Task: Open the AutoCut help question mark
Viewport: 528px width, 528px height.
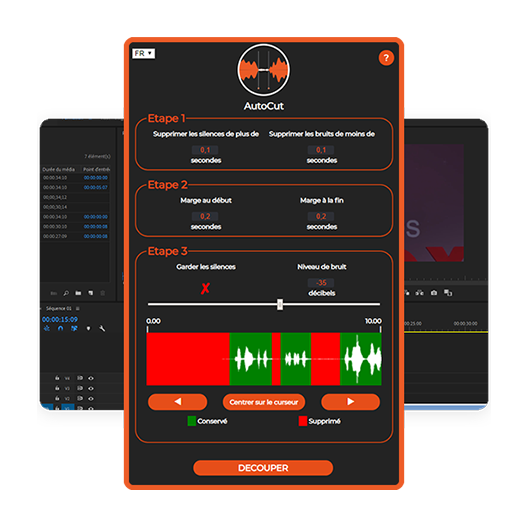Action: 386,58
